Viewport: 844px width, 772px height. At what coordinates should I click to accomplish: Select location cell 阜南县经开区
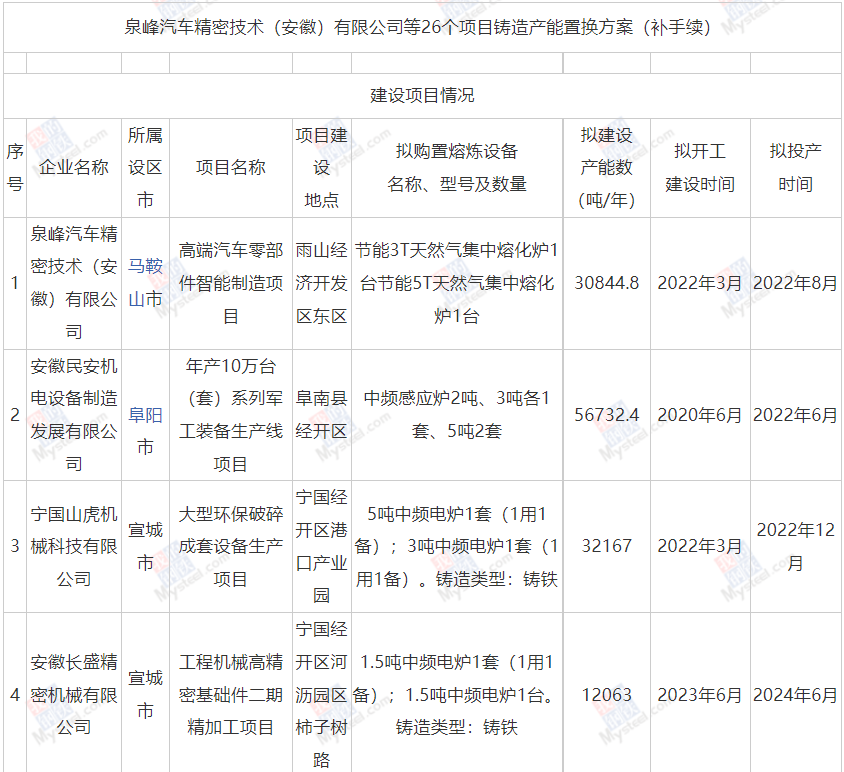(x=321, y=415)
